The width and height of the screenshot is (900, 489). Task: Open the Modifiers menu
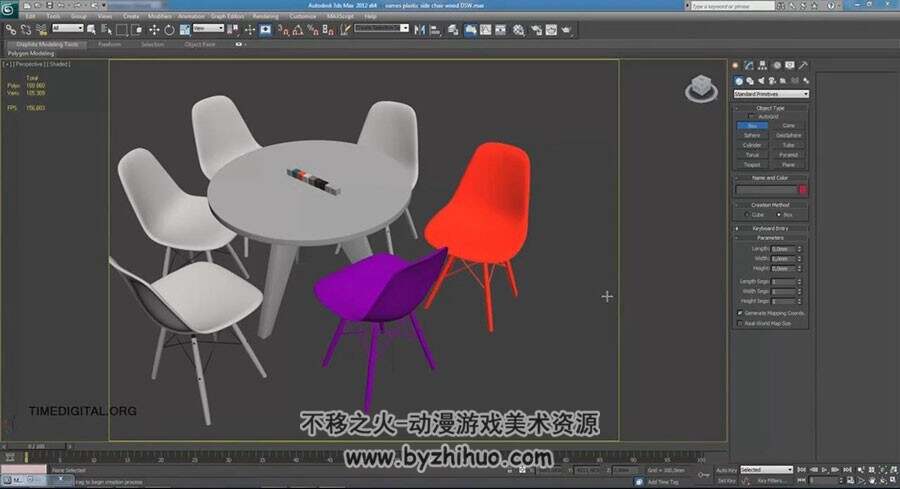160,17
